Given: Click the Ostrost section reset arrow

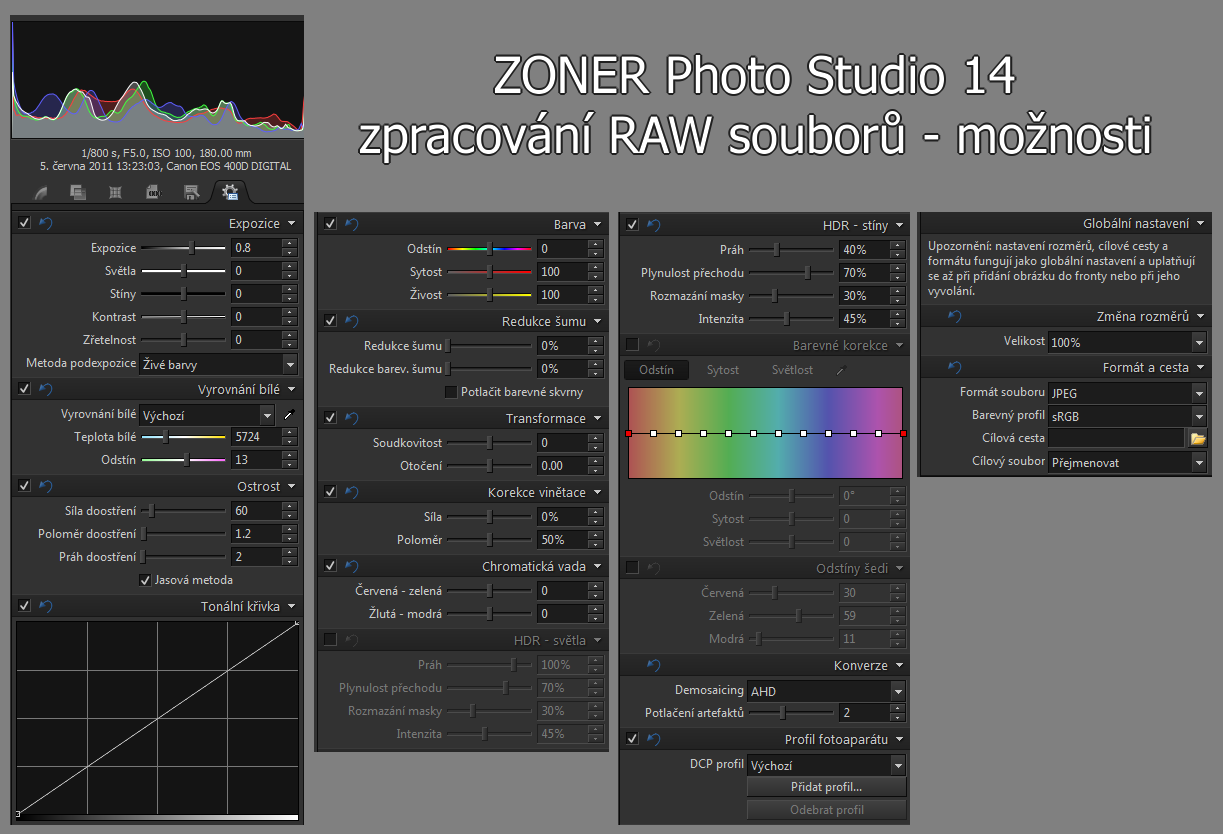Looking at the screenshot, I should click(x=45, y=486).
